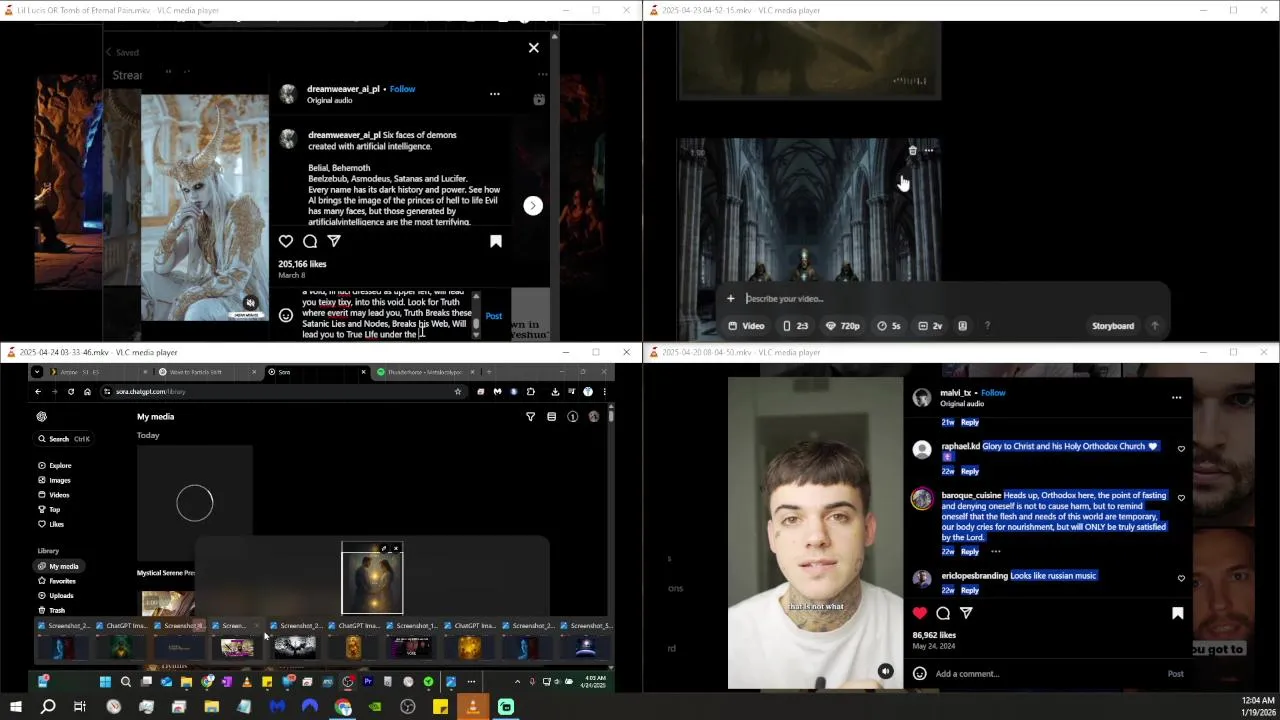Screen dimensions: 1280x720
Task: Focus the Add a comment field
Action: (1045, 674)
